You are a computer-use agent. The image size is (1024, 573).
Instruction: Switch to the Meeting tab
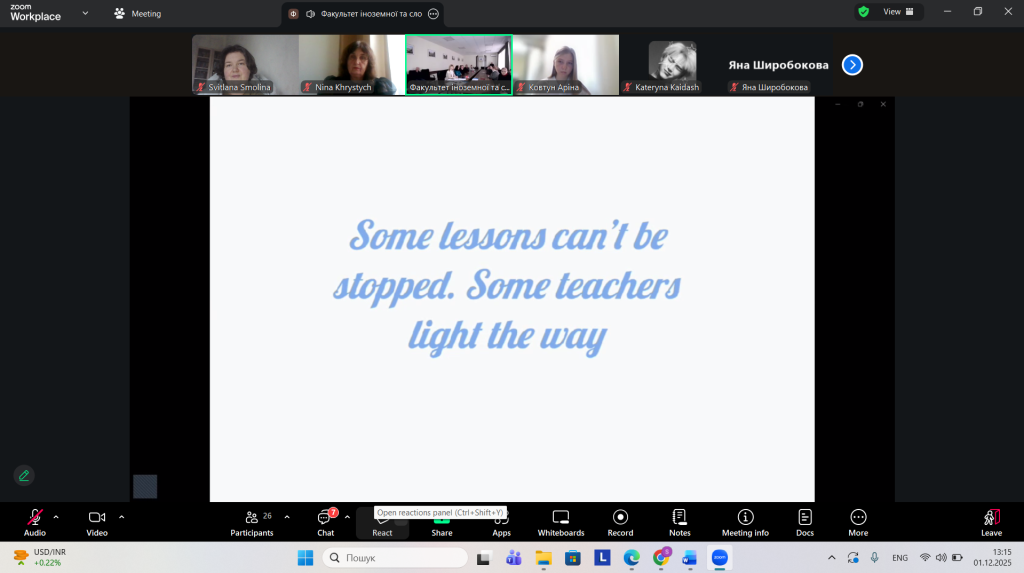[x=138, y=14]
